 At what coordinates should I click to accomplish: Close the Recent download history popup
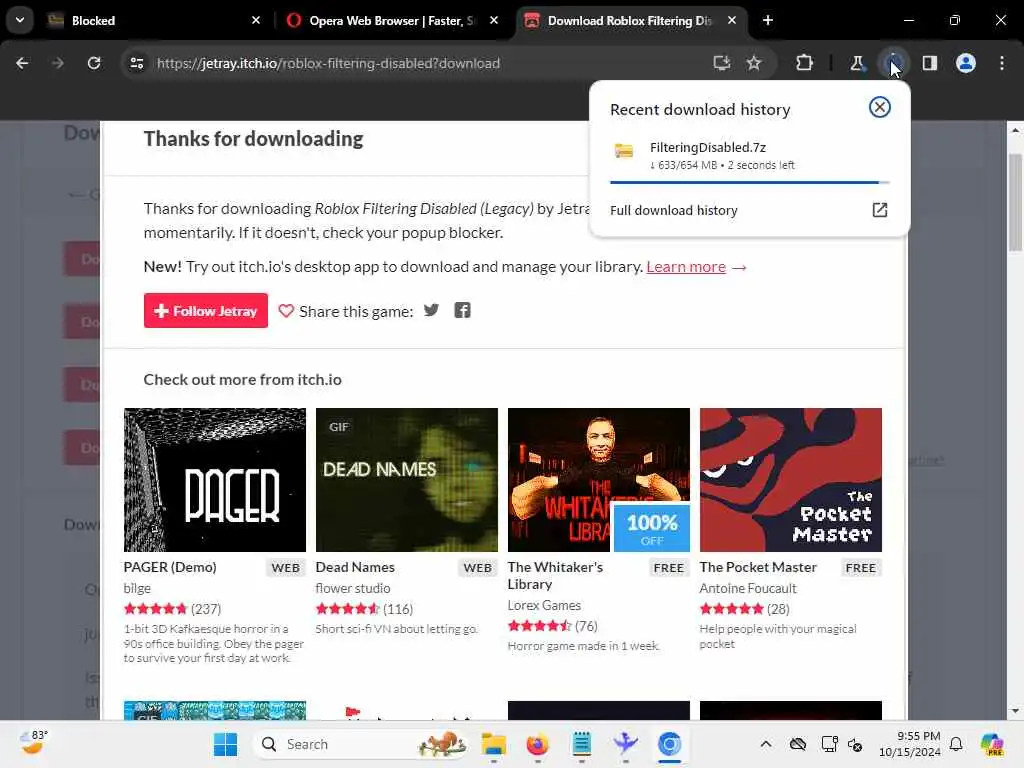[880, 107]
